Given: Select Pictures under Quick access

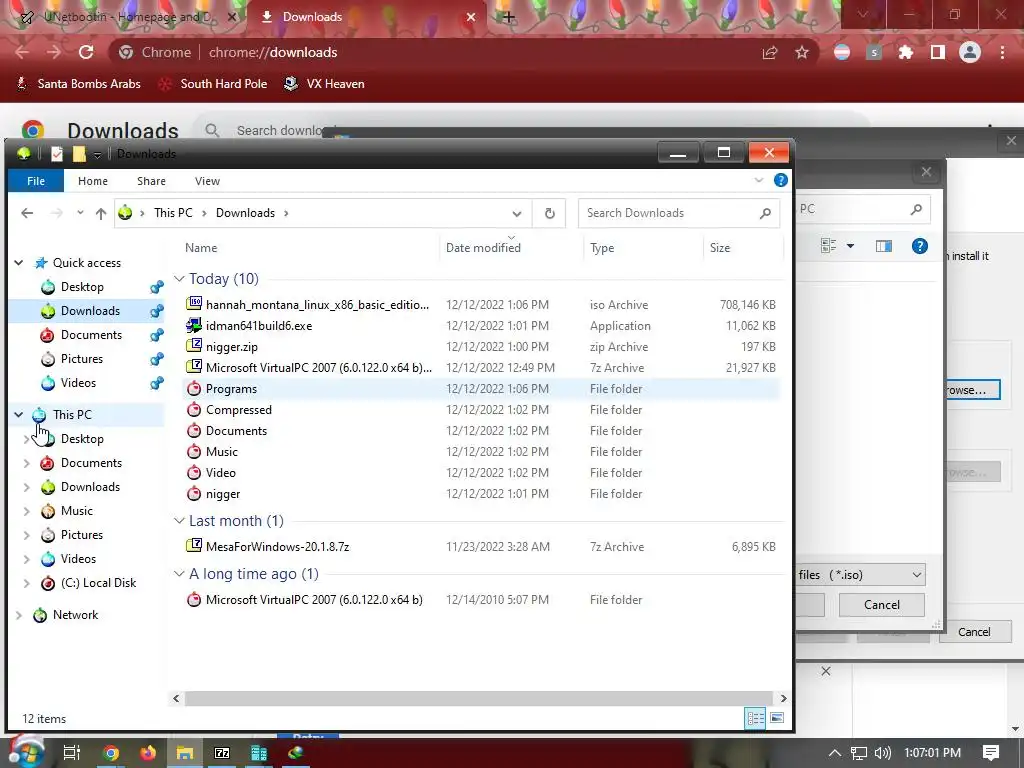Looking at the screenshot, I should [82, 359].
